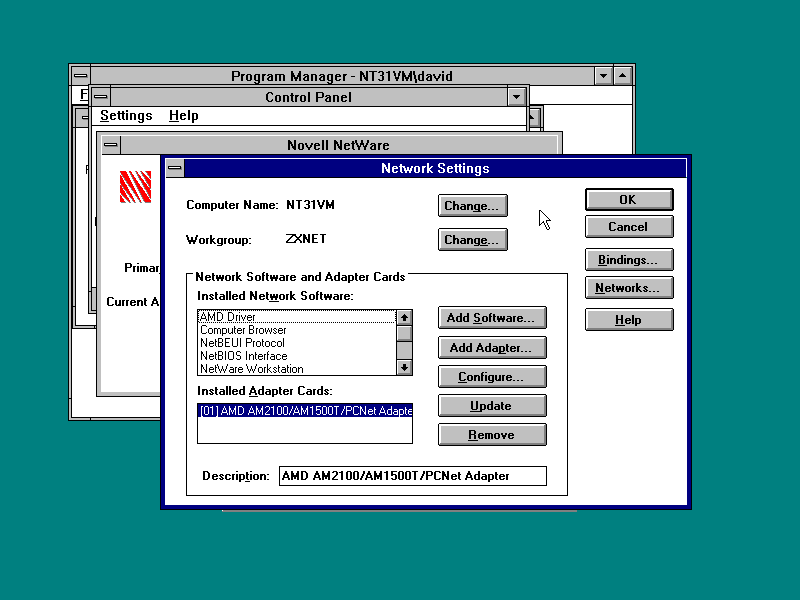Screen dimensions: 800x600
Task: Click the red Novell logo icon
Action: pyautogui.click(x=135, y=187)
